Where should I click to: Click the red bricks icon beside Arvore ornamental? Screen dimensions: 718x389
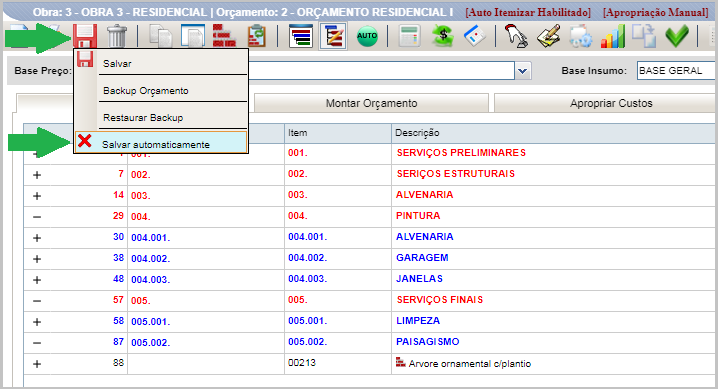click(401, 362)
